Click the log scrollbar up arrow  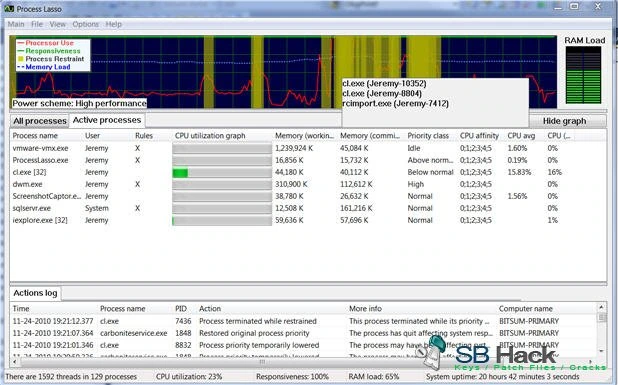click(601, 307)
